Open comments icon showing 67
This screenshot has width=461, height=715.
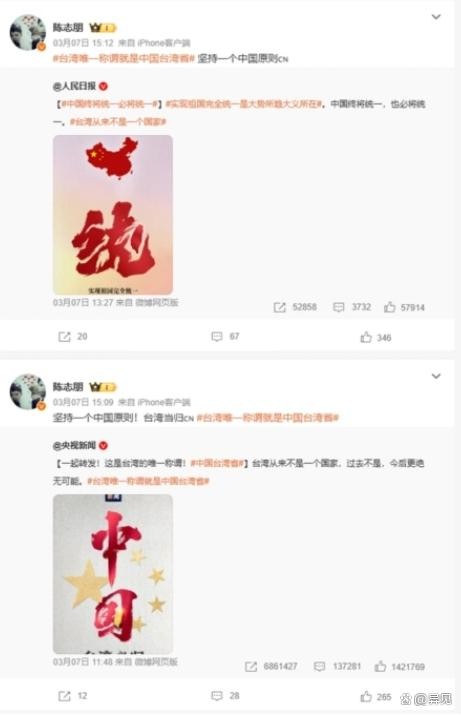click(217, 337)
